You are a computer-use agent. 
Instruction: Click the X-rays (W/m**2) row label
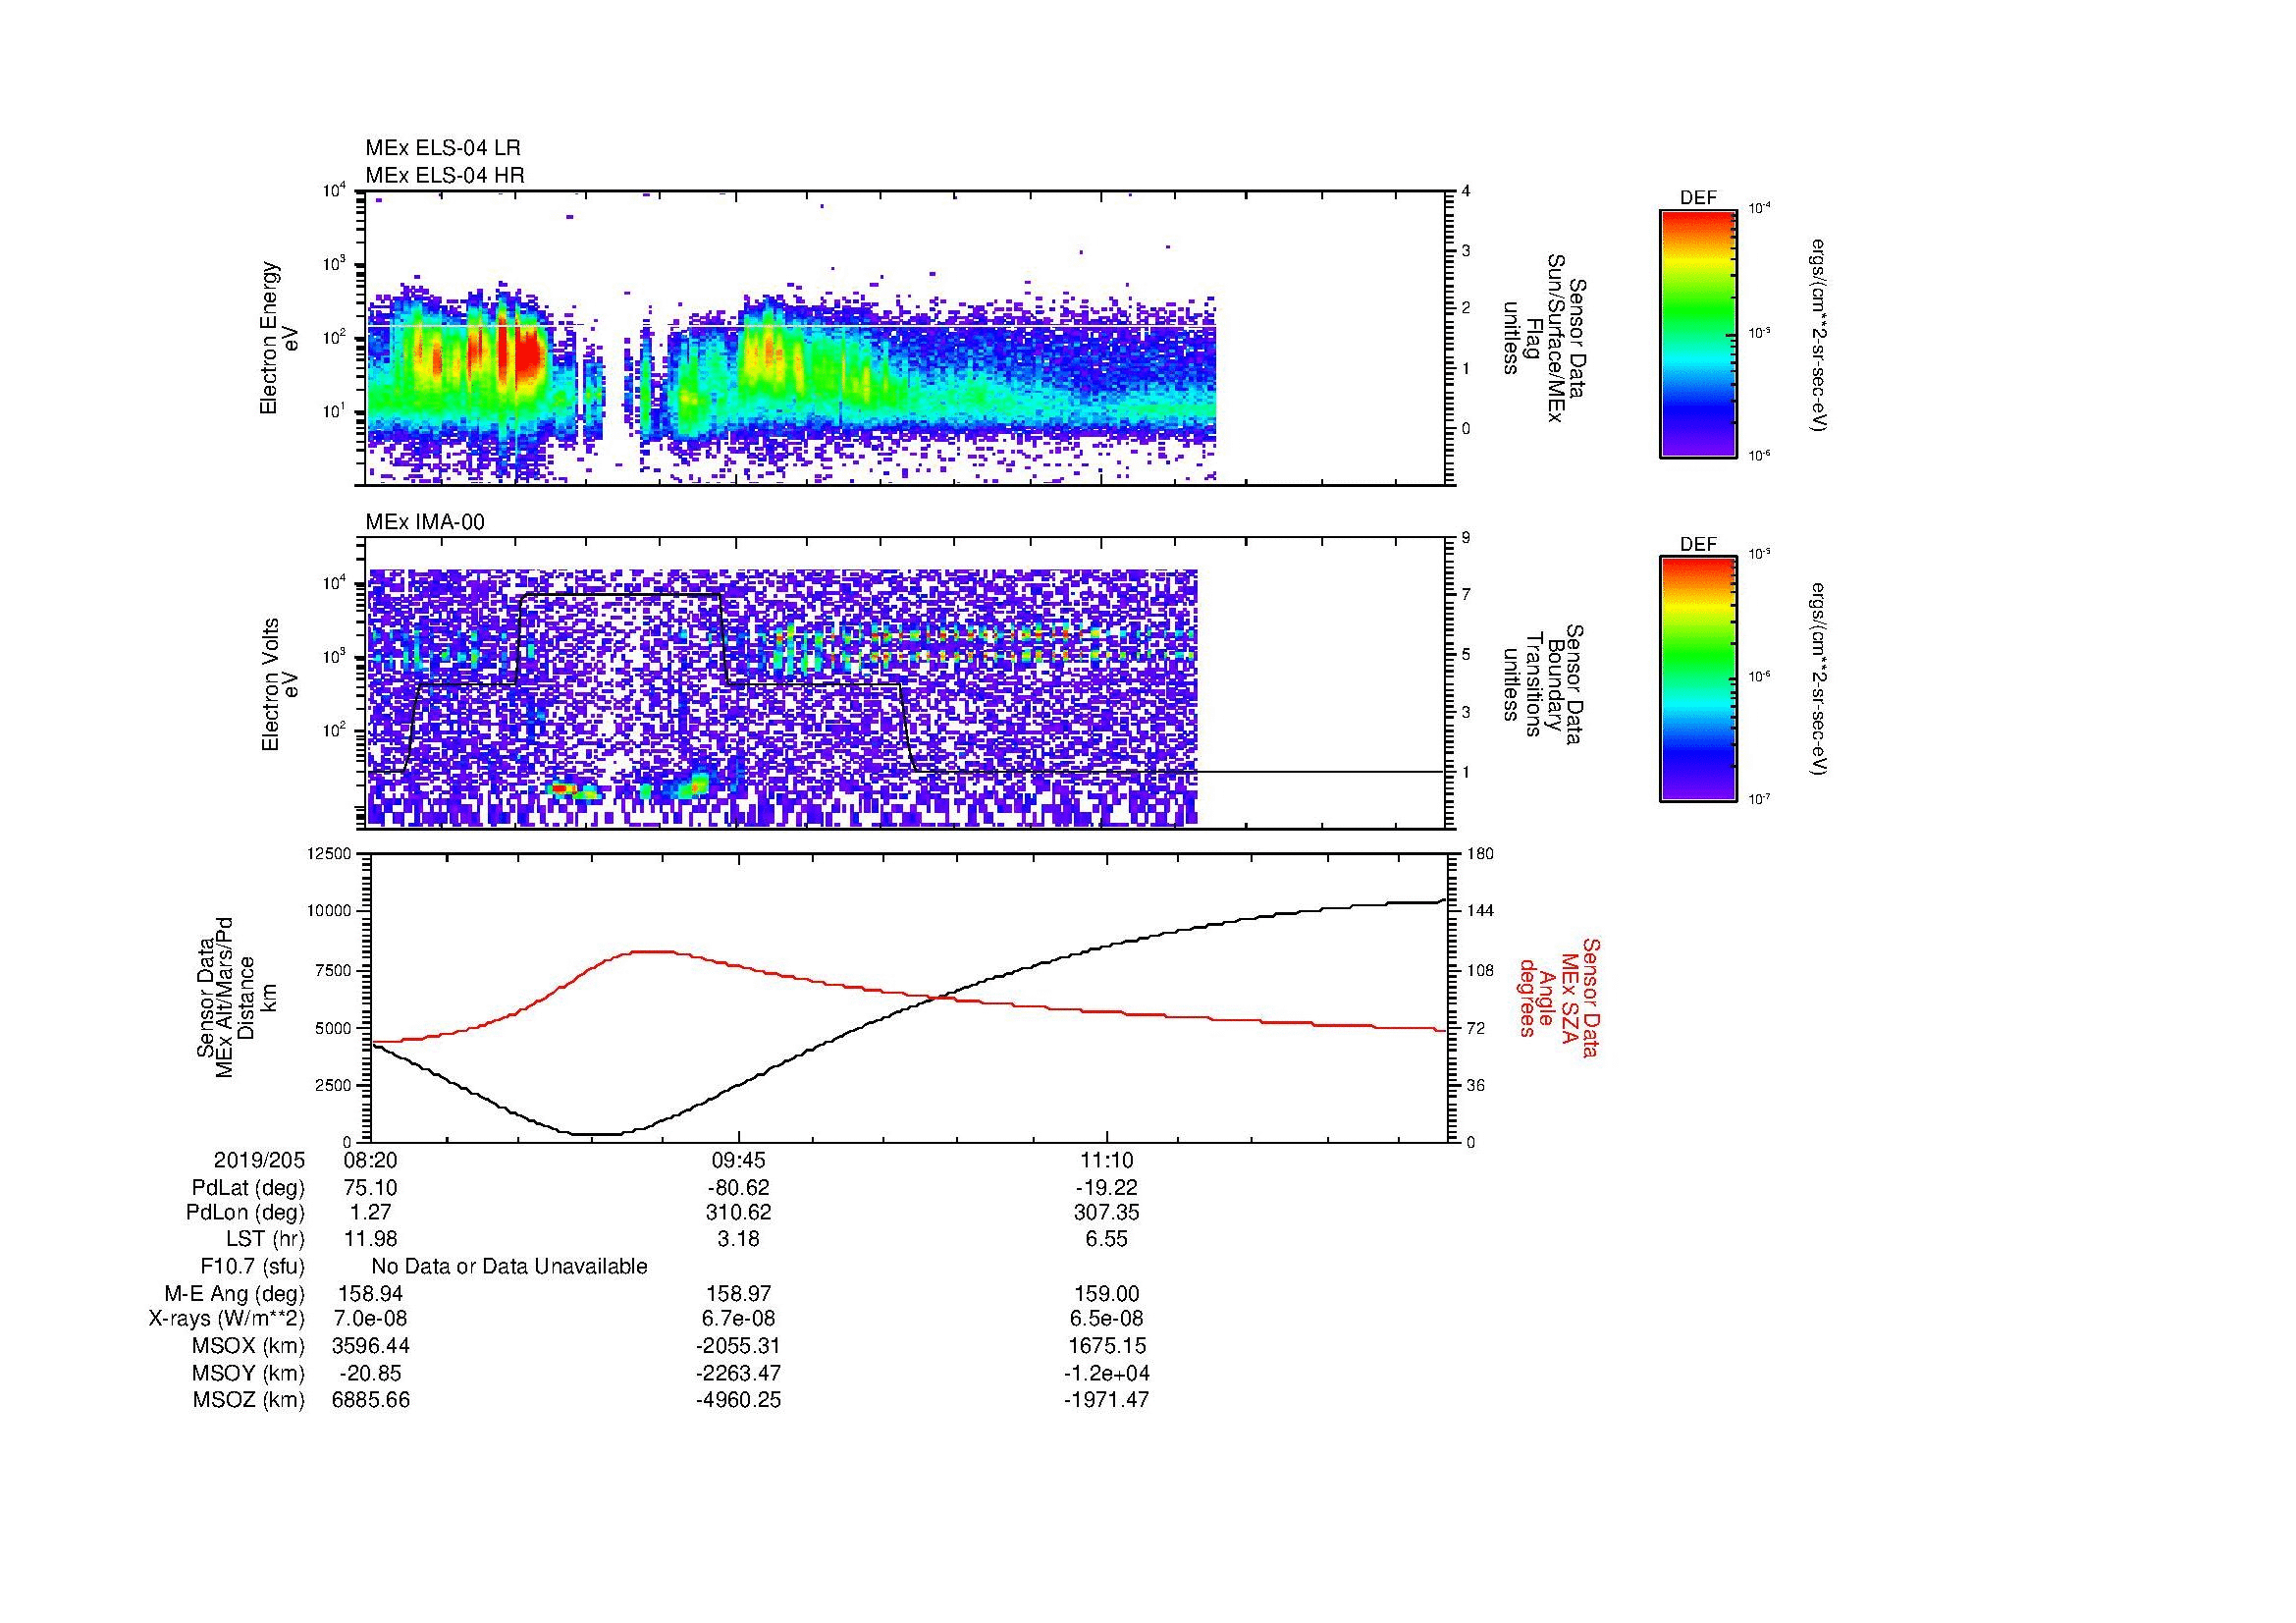pyautogui.click(x=227, y=1319)
